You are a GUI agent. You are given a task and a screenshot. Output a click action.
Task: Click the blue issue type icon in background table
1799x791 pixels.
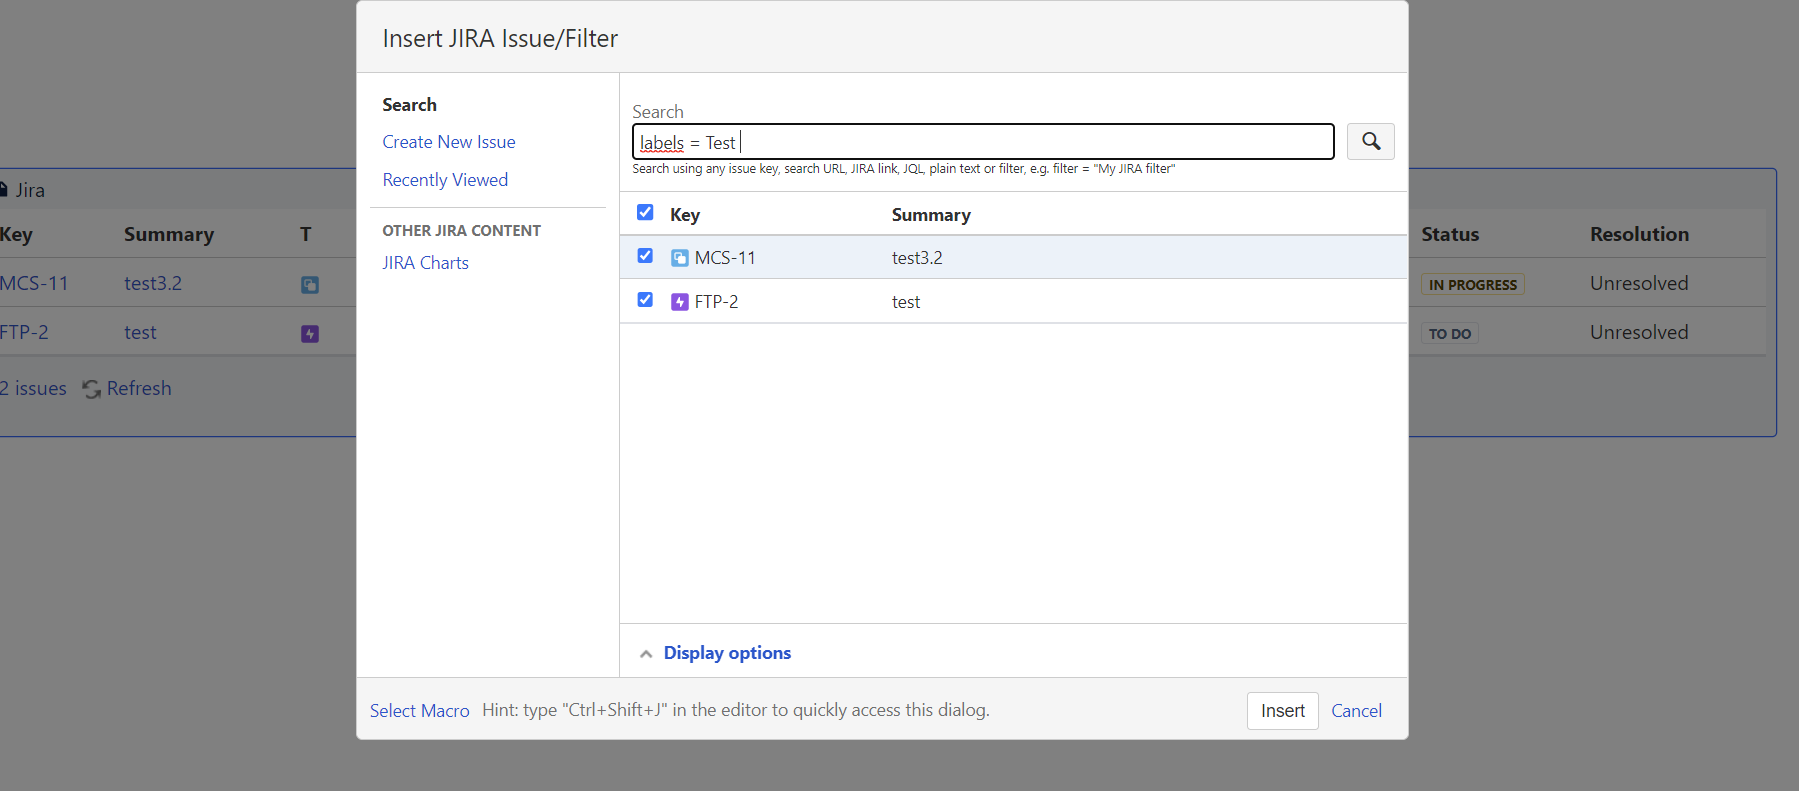(x=310, y=285)
